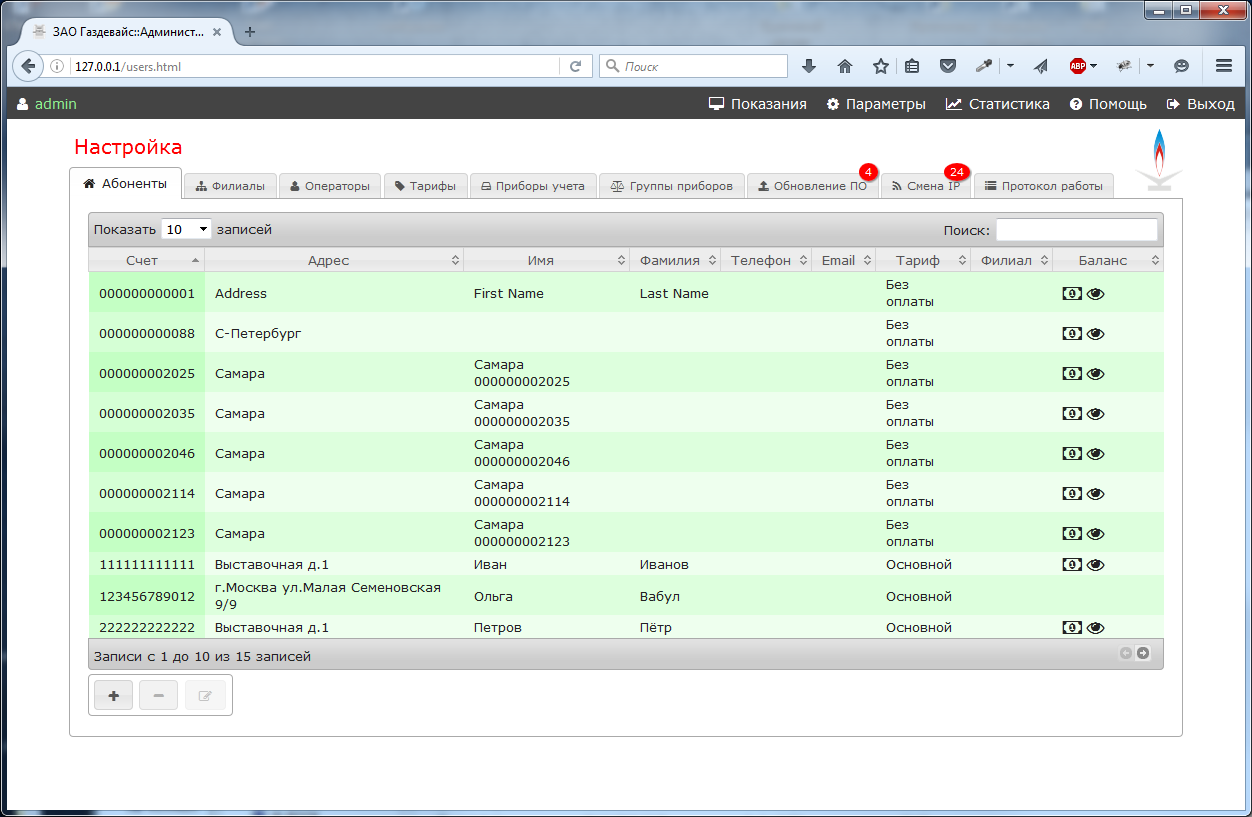1252x817 pixels.
Task: Sort table by Тариф column header
Action: click(x=922, y=261)
